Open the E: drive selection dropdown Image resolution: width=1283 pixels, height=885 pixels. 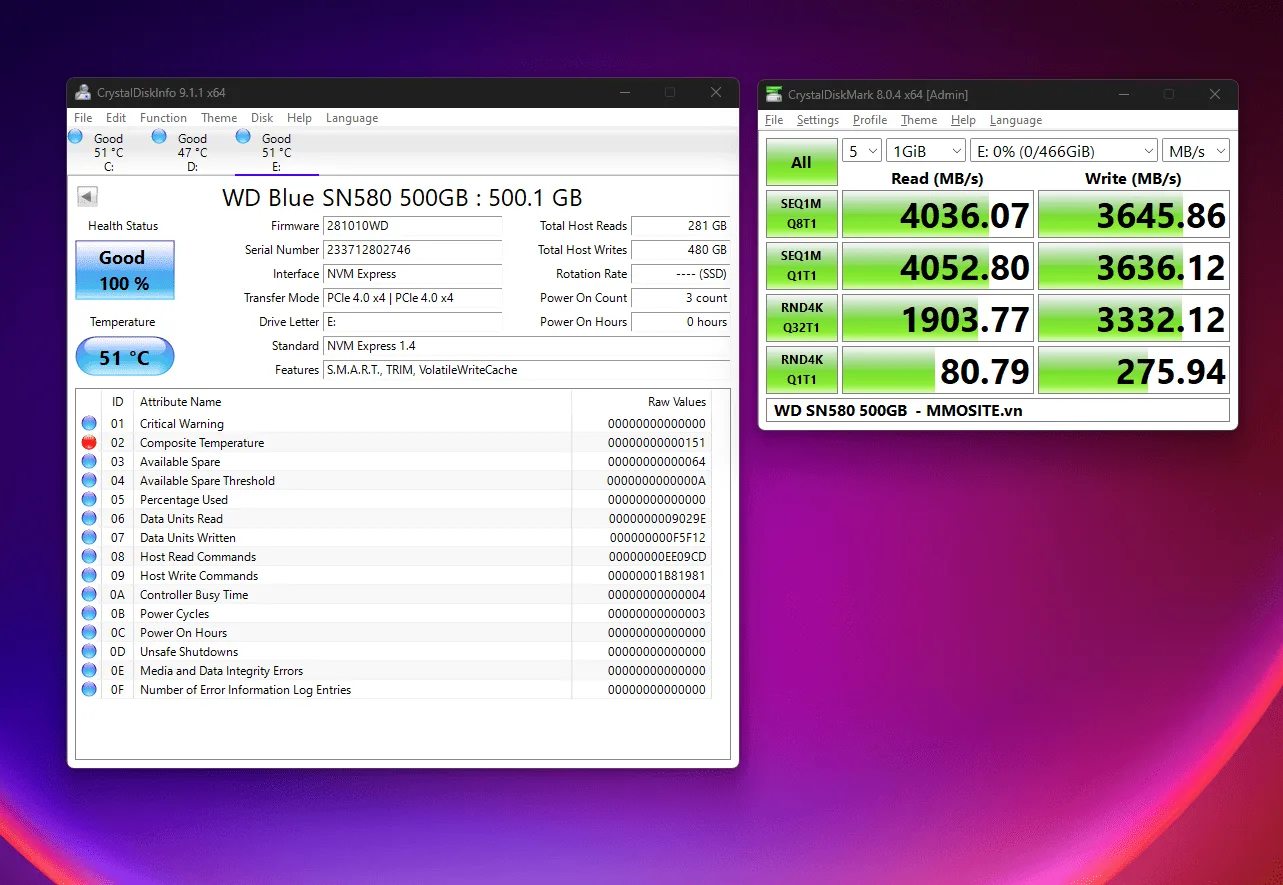coord(1063,151)
